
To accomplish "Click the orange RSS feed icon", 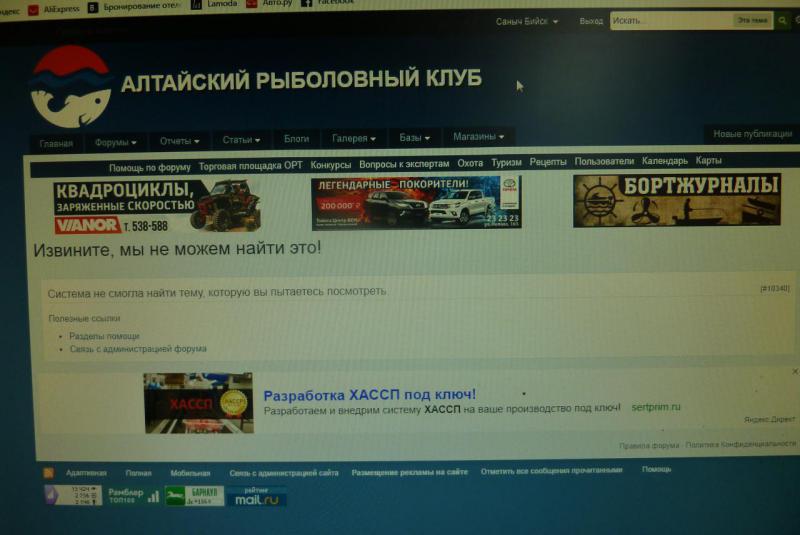I will [x=48, y=473].
